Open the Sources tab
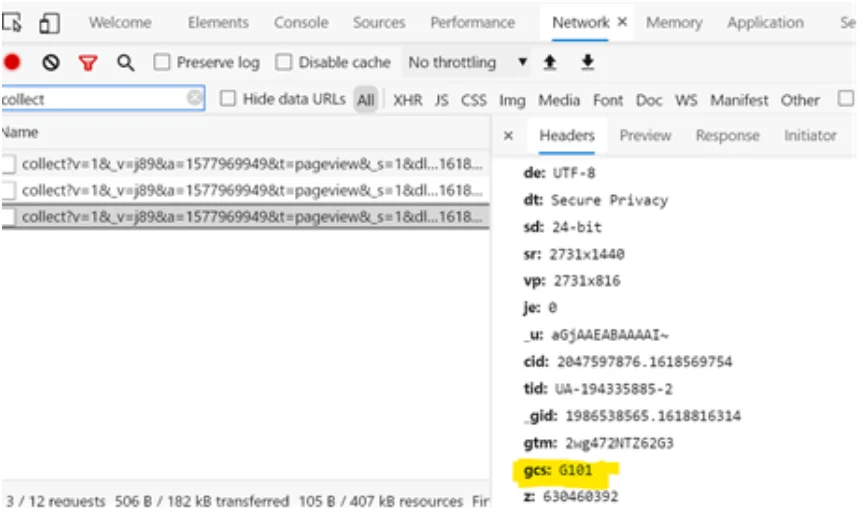Image resolution: width=862 pixels, height=521 pixels. point(379,23)
